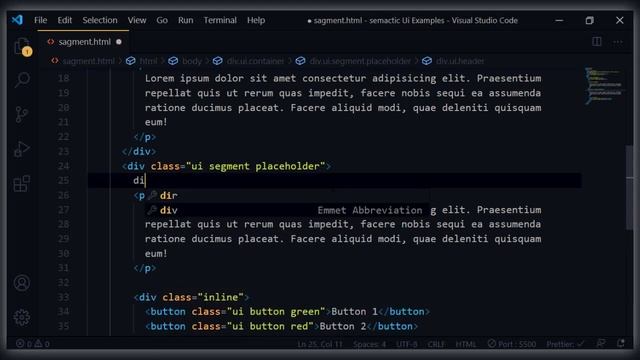The height and width of the screenshot is (360, 640).
Task: Click the vertical editor scrollbar
Action: [x=629, y=188]
